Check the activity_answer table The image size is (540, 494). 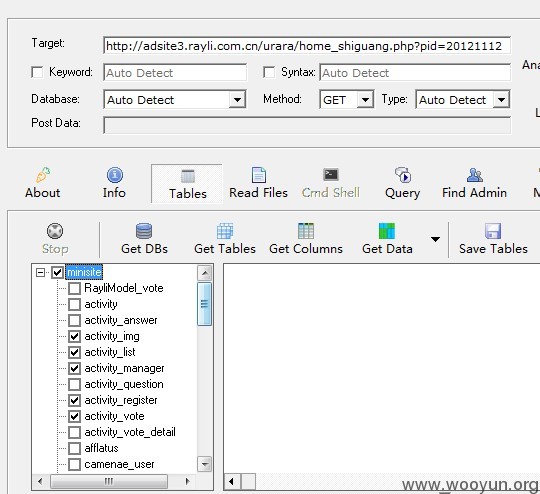pos(74,320)
